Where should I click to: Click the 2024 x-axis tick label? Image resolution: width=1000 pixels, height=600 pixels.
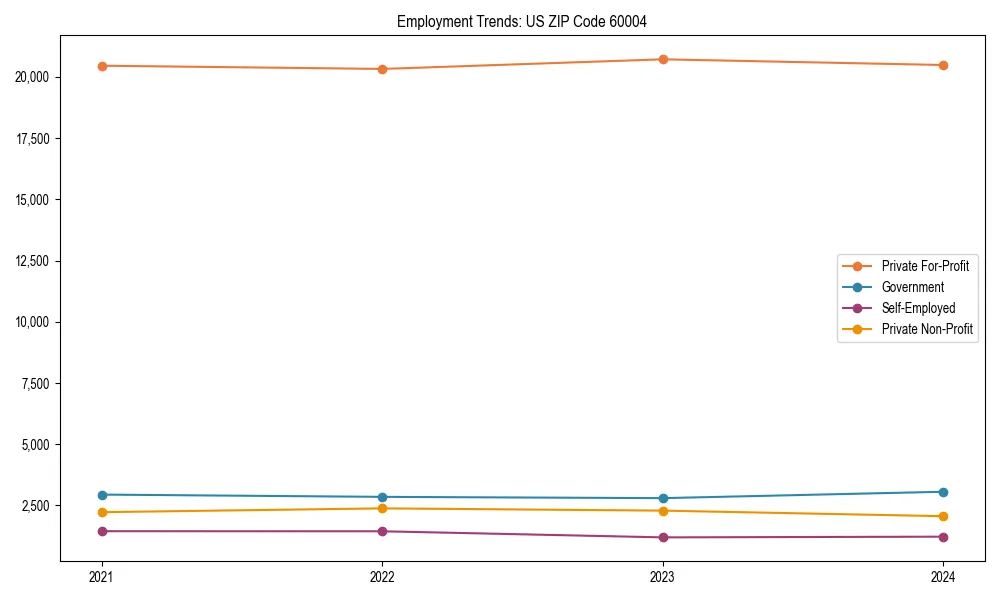tap(941, 576)
